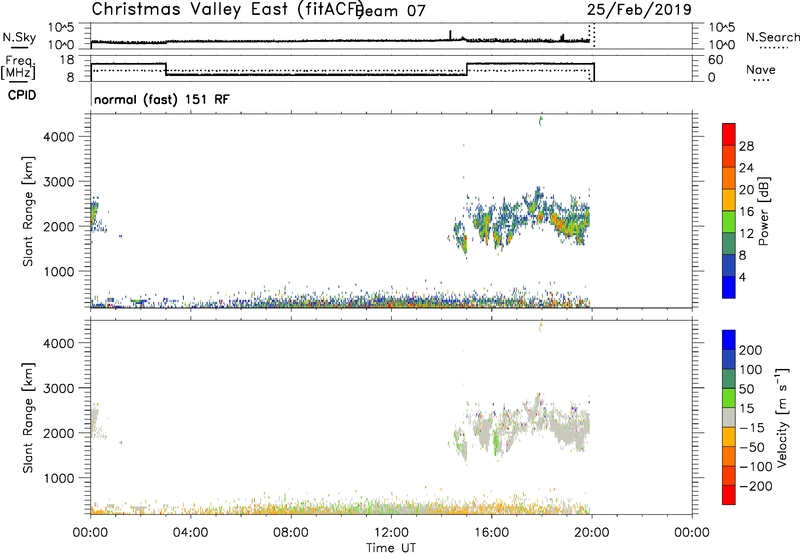Click the frequency step-down near 03:00
The width and height of the screenshot is (800, 554).
pyautogui.click(x=166, y=69)
